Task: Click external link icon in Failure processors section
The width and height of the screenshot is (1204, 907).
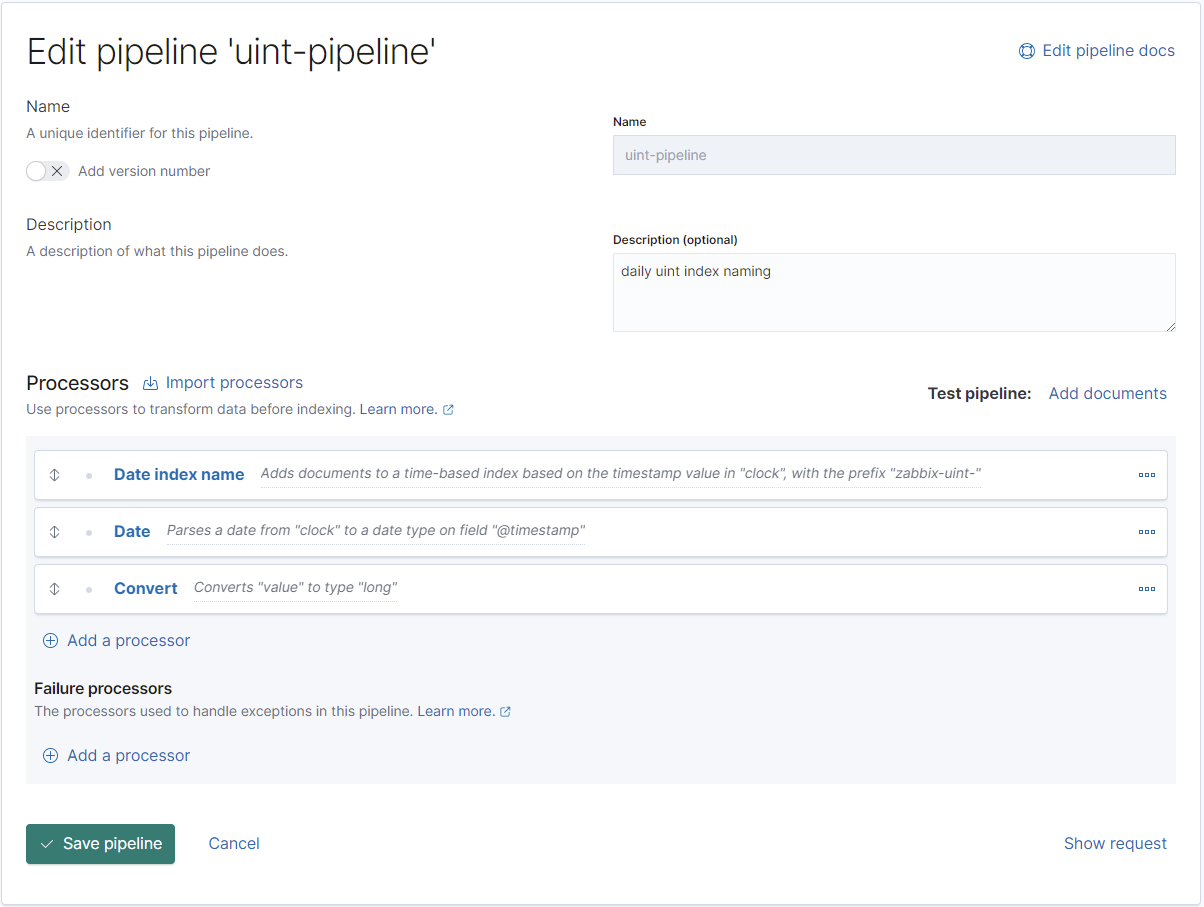Action: point(505,712)
